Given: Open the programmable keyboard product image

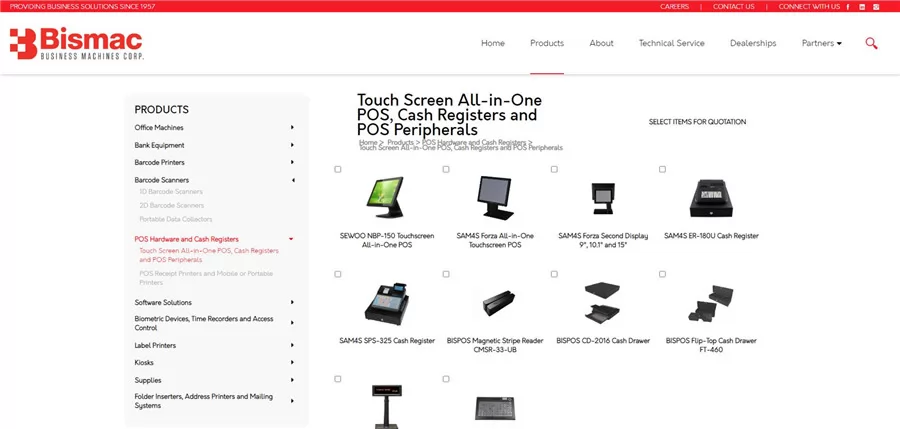Looking at the screenshot, I should tap(495, 408).
